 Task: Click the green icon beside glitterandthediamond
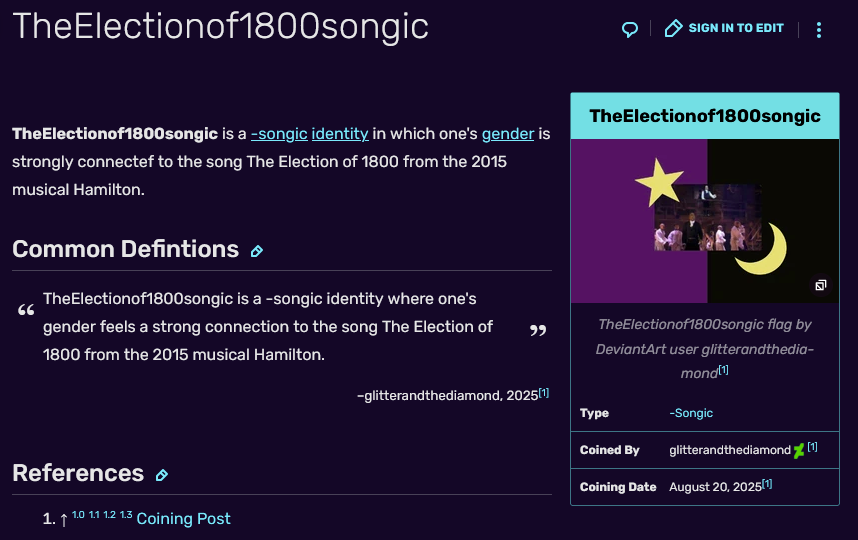click(x=799, y=451)
